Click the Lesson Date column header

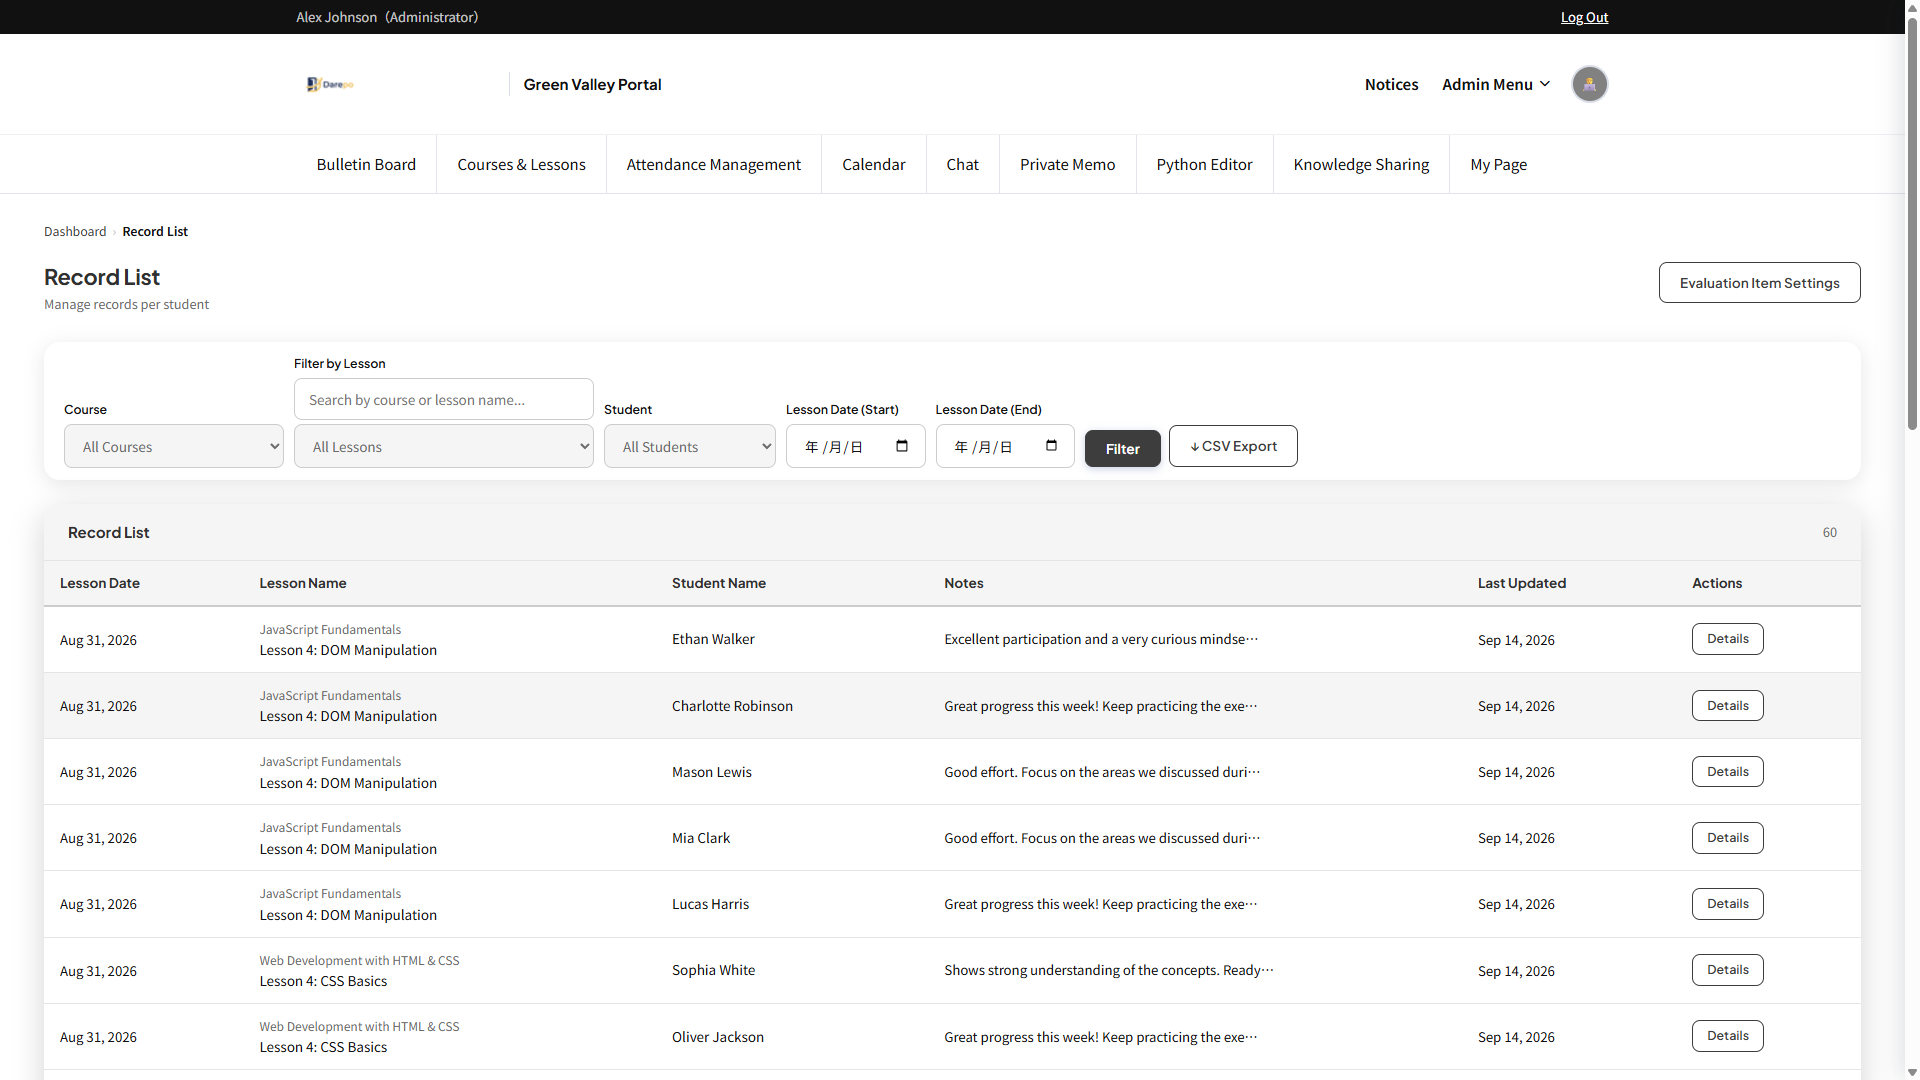pyautogui.click(x=100, y=583)
